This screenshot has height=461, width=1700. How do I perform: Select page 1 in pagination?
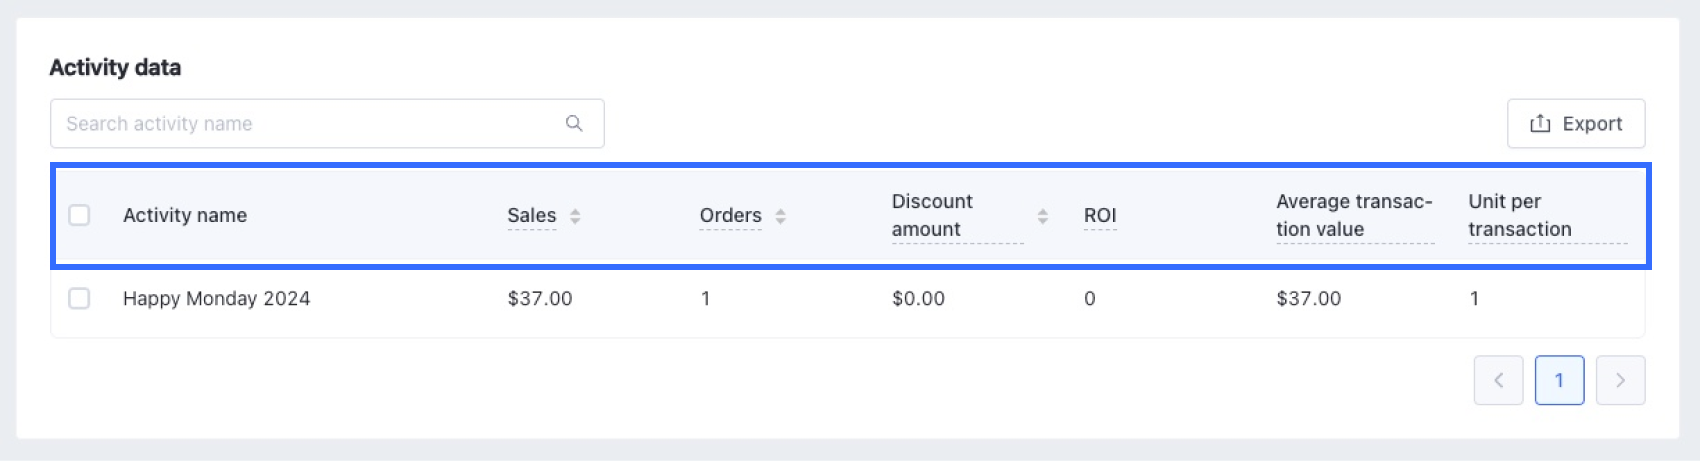[x=1559, y=380]
